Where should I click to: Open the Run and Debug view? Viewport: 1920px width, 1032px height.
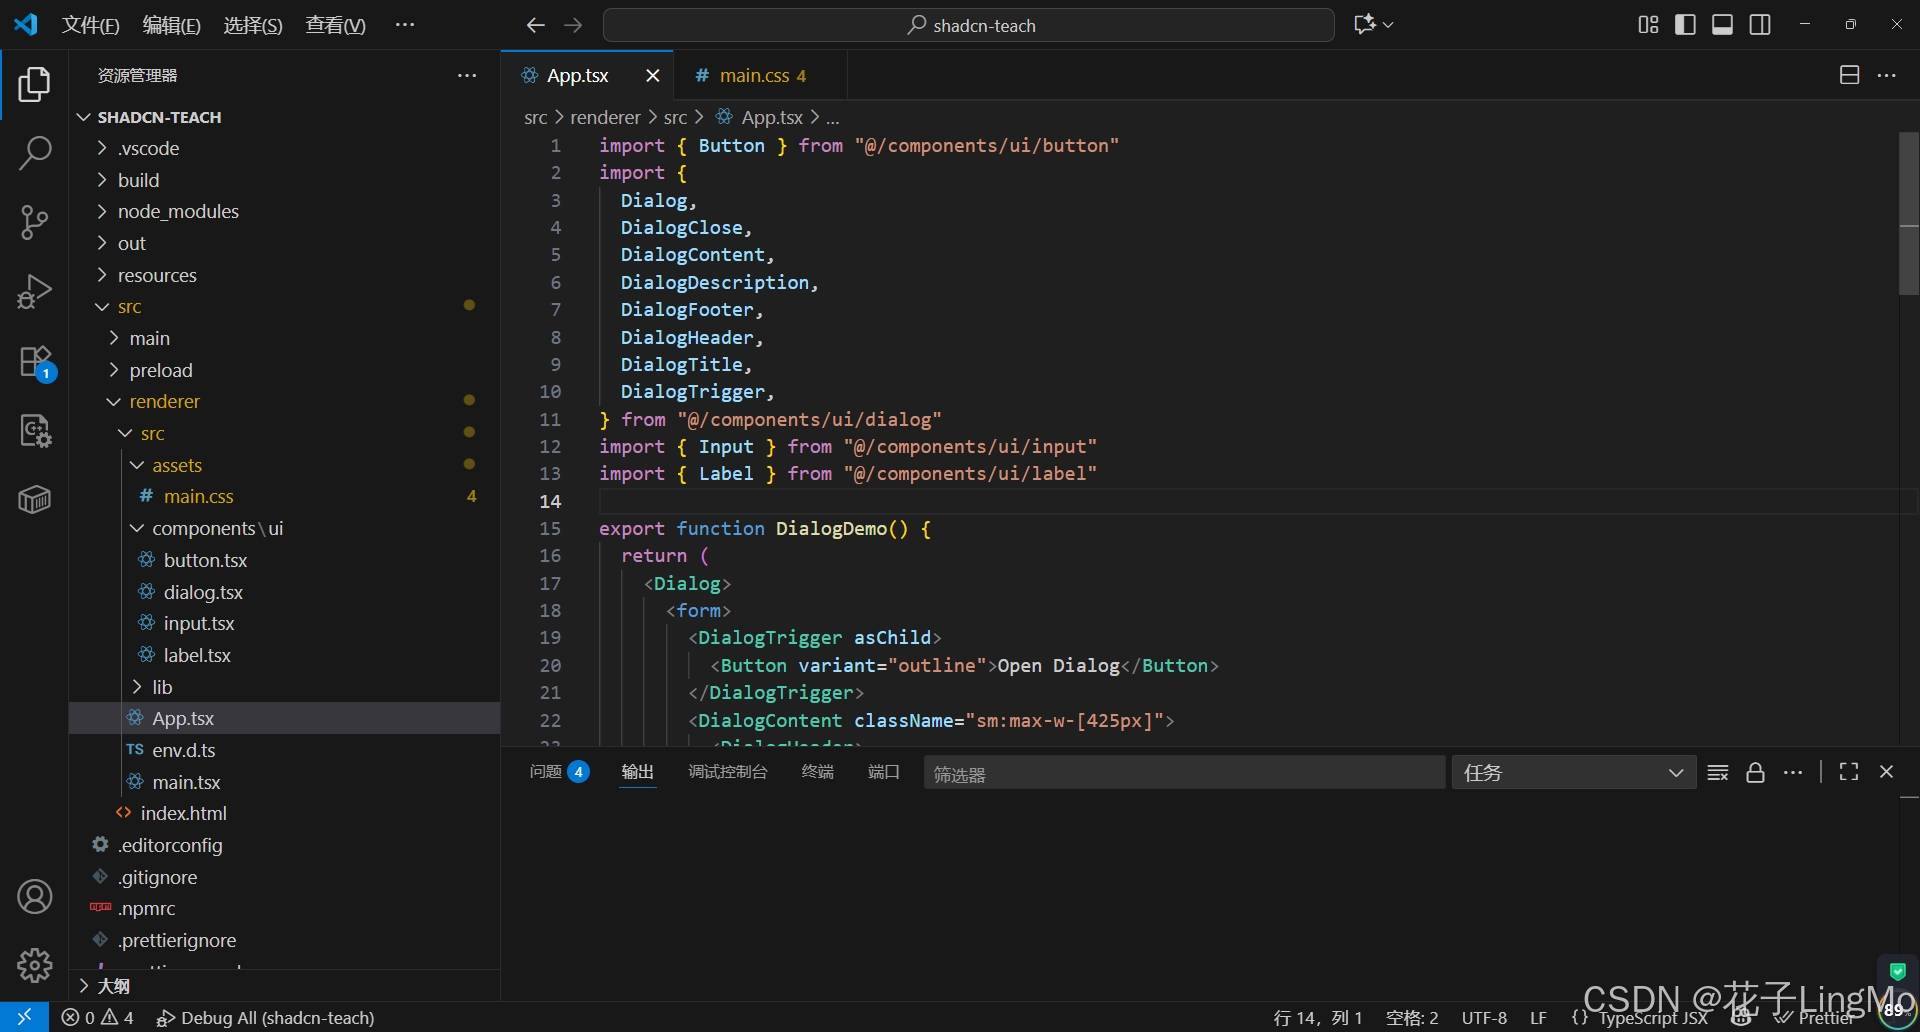35,291
